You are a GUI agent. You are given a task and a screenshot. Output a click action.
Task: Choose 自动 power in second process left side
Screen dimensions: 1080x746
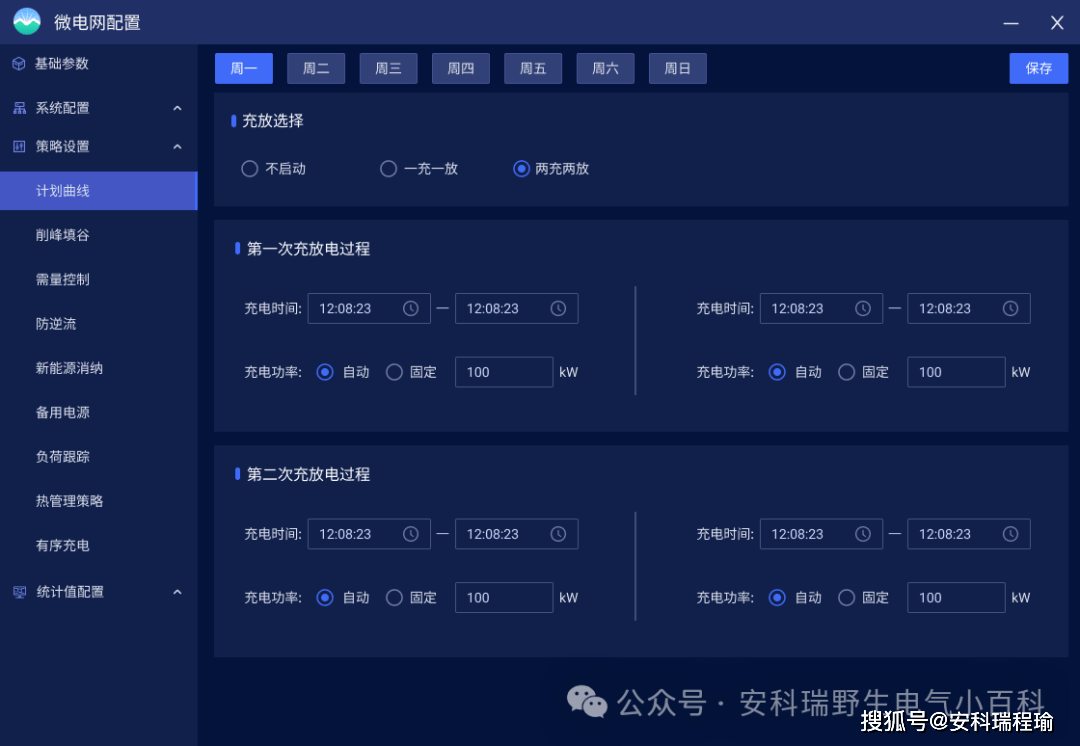(325, 597)
